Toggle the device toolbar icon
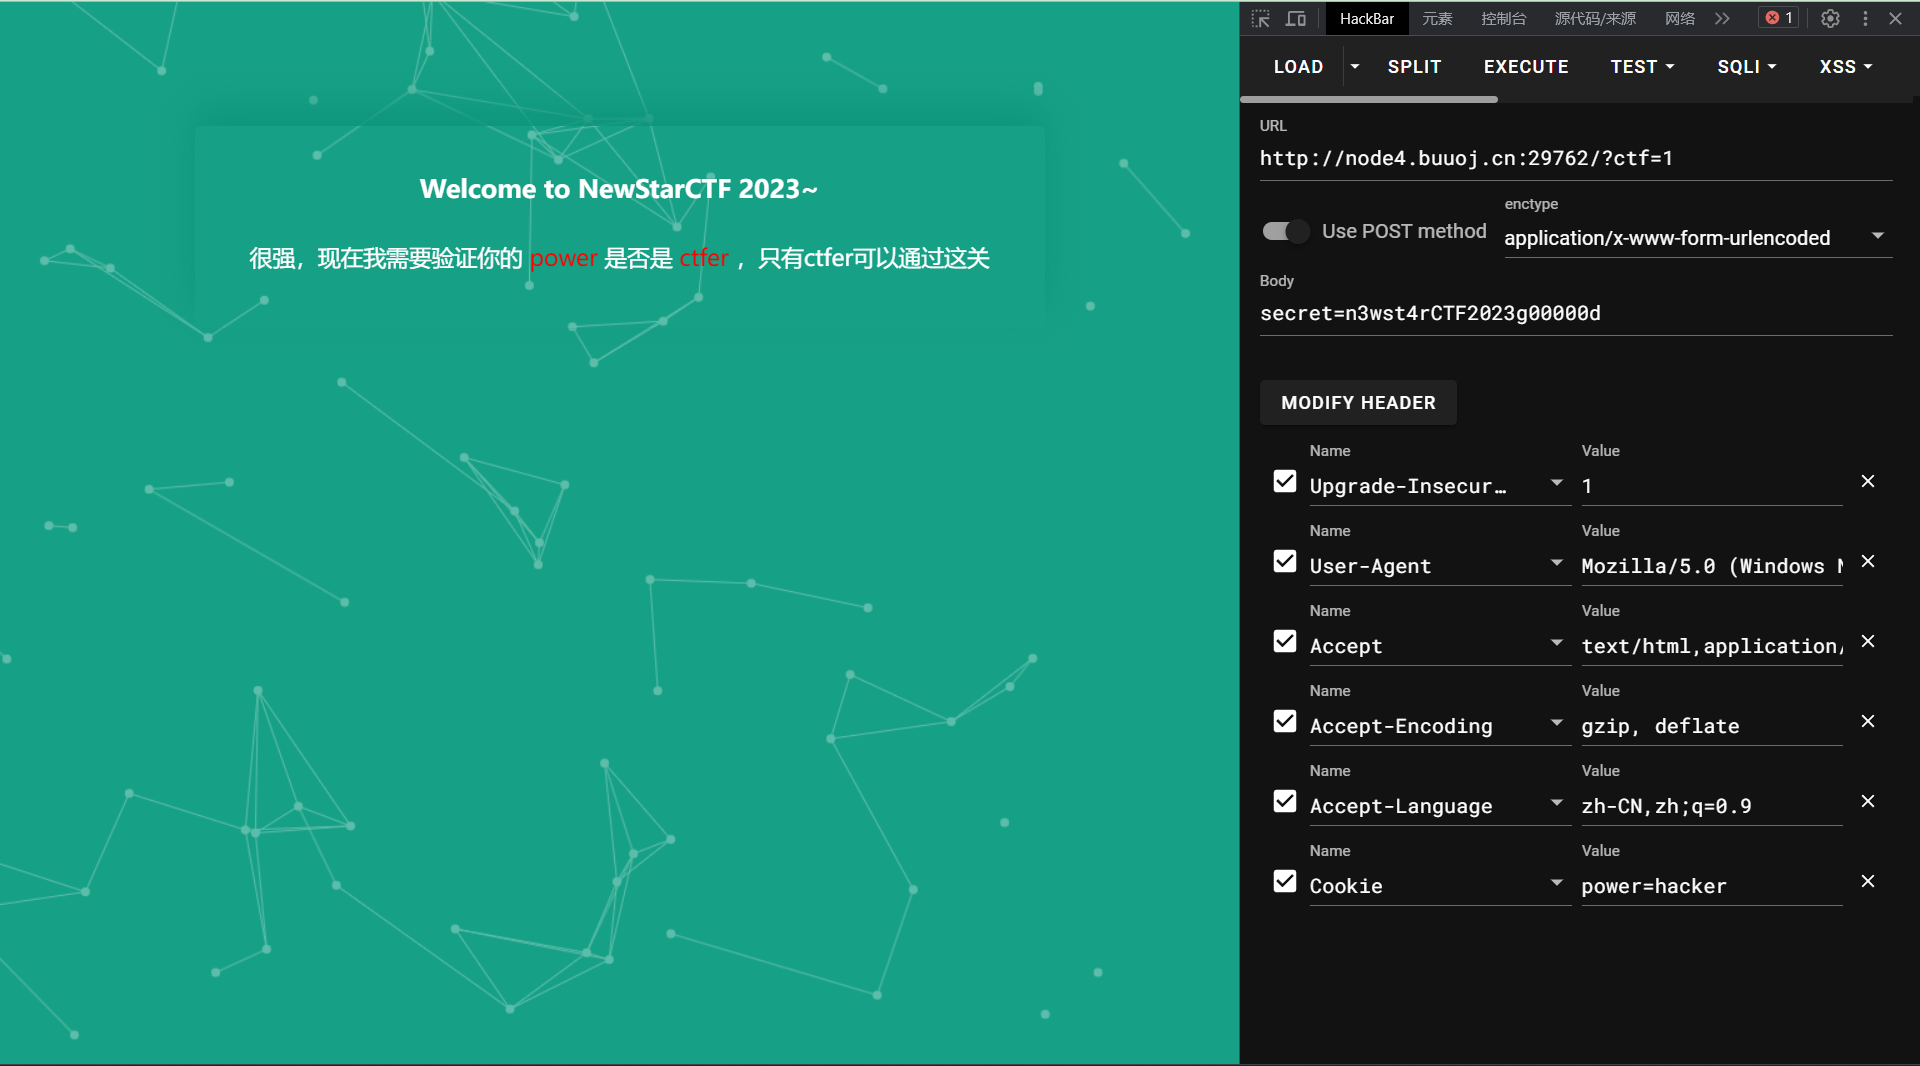1920x1066 pixels. pos(1296,19)
